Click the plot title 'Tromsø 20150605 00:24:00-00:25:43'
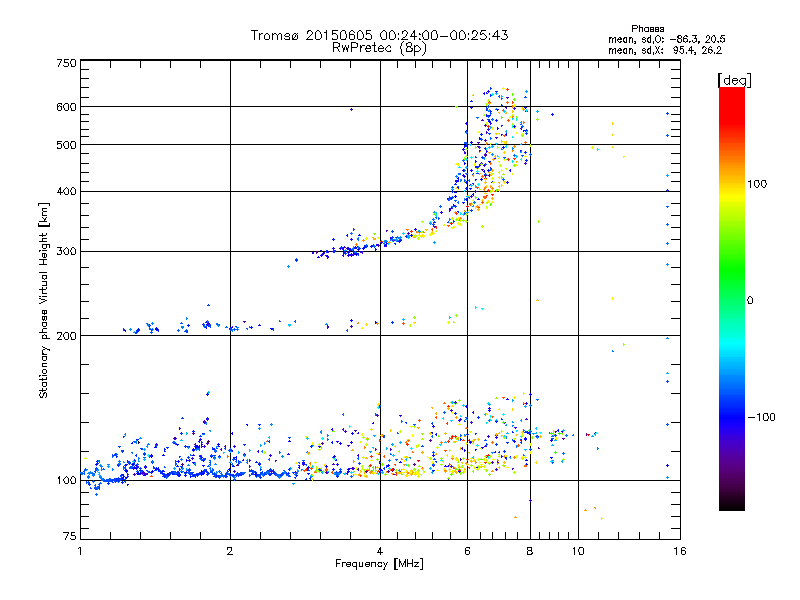This screenshot has height=600, width=800. (379, 35)
